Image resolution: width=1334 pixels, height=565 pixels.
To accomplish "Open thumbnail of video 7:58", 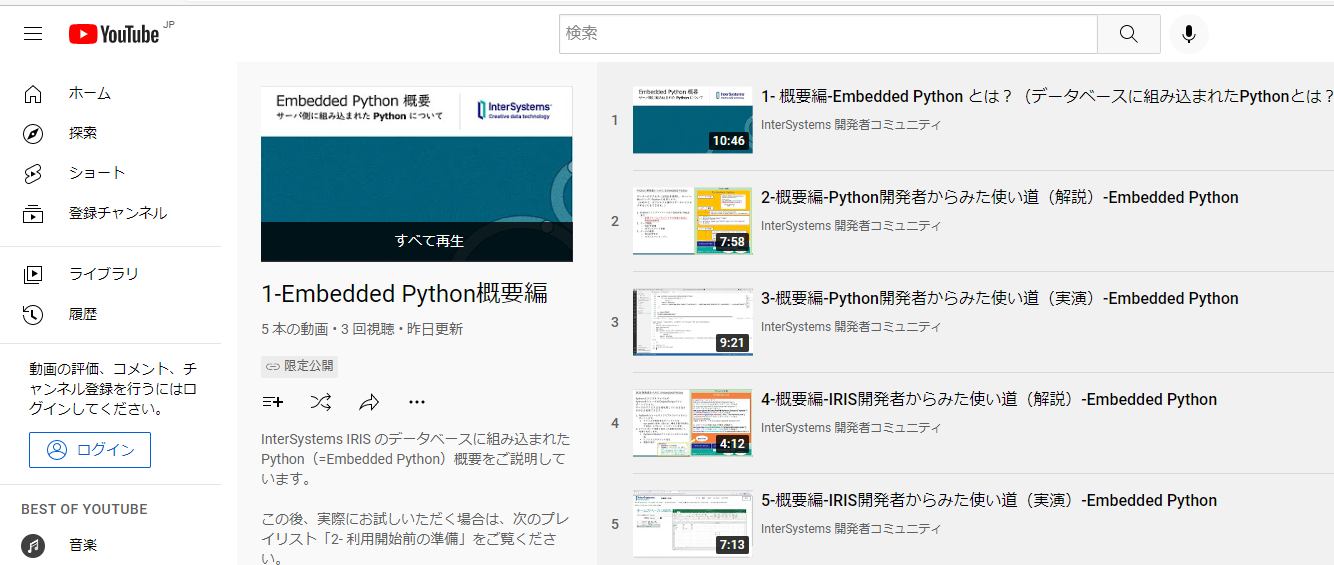I will [x=693, y=221].
